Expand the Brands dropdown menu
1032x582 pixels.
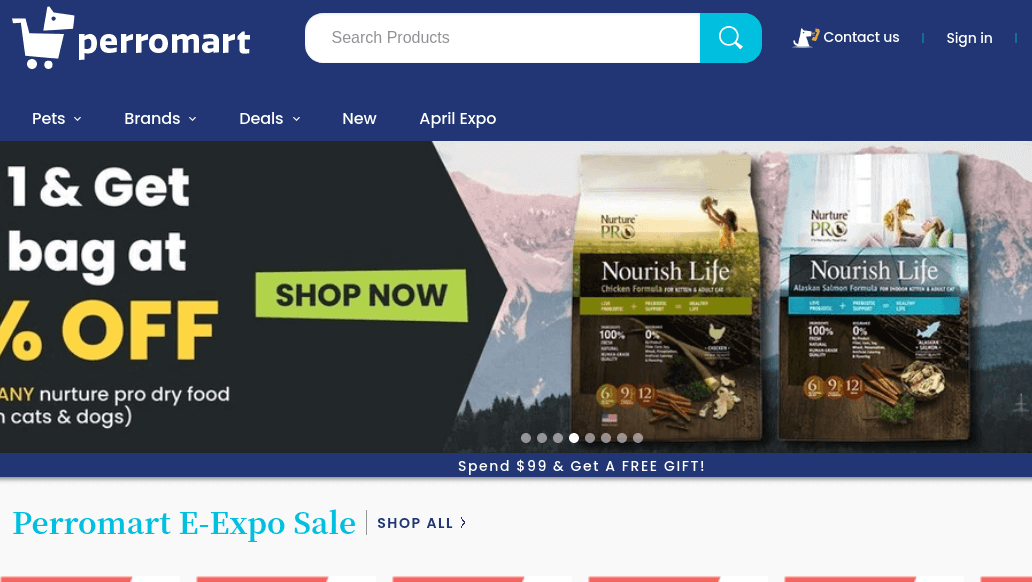(x=160, y=119)
